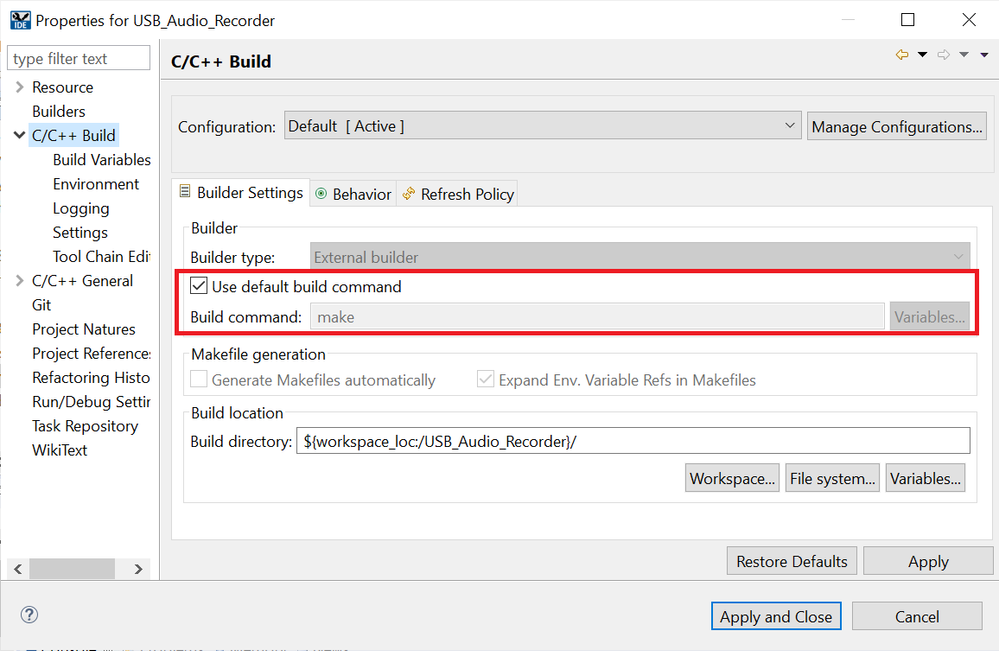The width and height of the screenshot is (999, 651).
Task: Switch to the Behavior tab
Action: click(x=361, y=193)
